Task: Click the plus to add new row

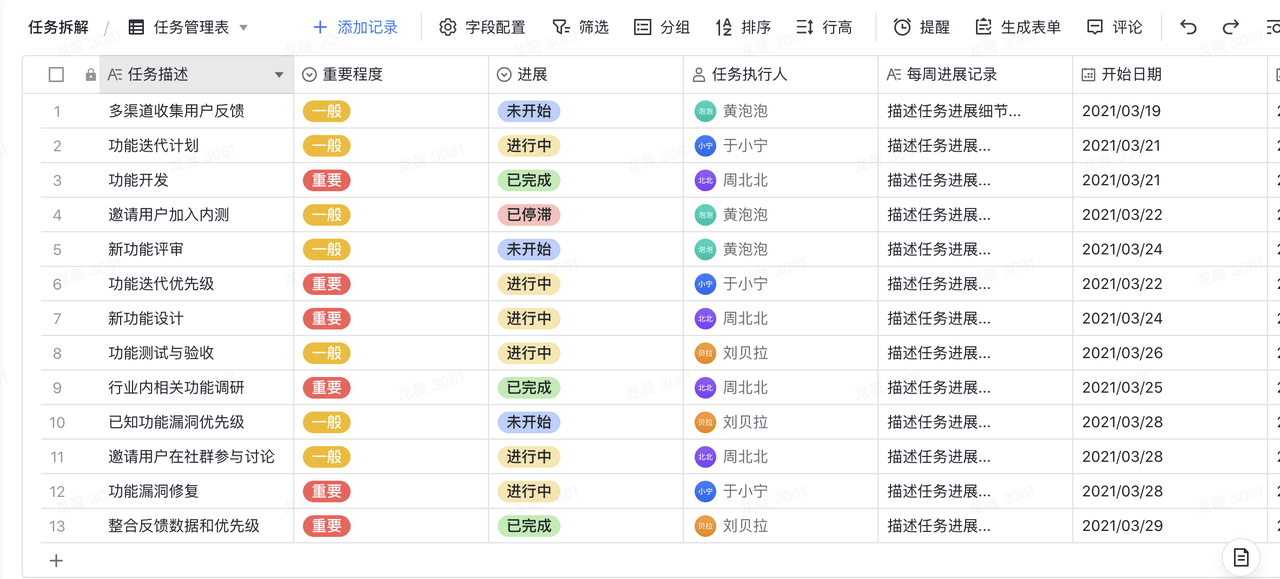Action: pos(56,561)
